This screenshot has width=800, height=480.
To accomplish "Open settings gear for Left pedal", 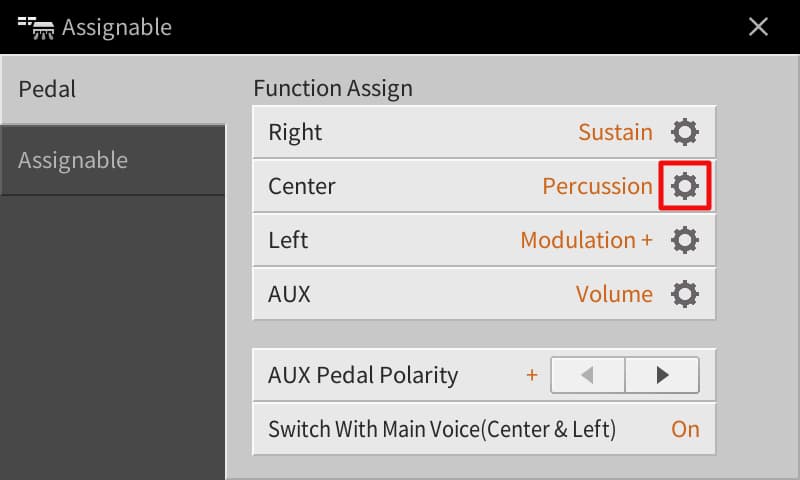I will (684, 240).
